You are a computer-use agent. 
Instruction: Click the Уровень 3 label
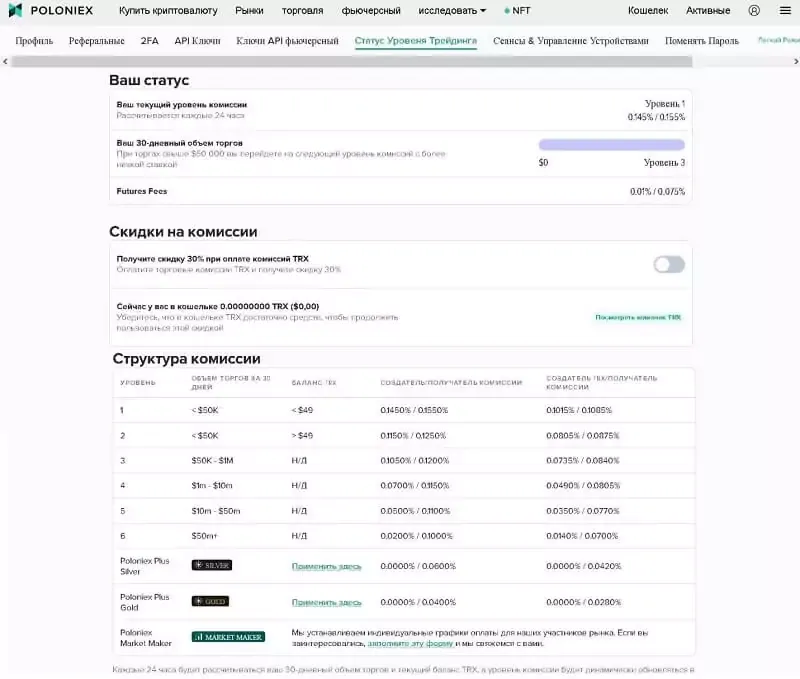click(x=664, y=163)
